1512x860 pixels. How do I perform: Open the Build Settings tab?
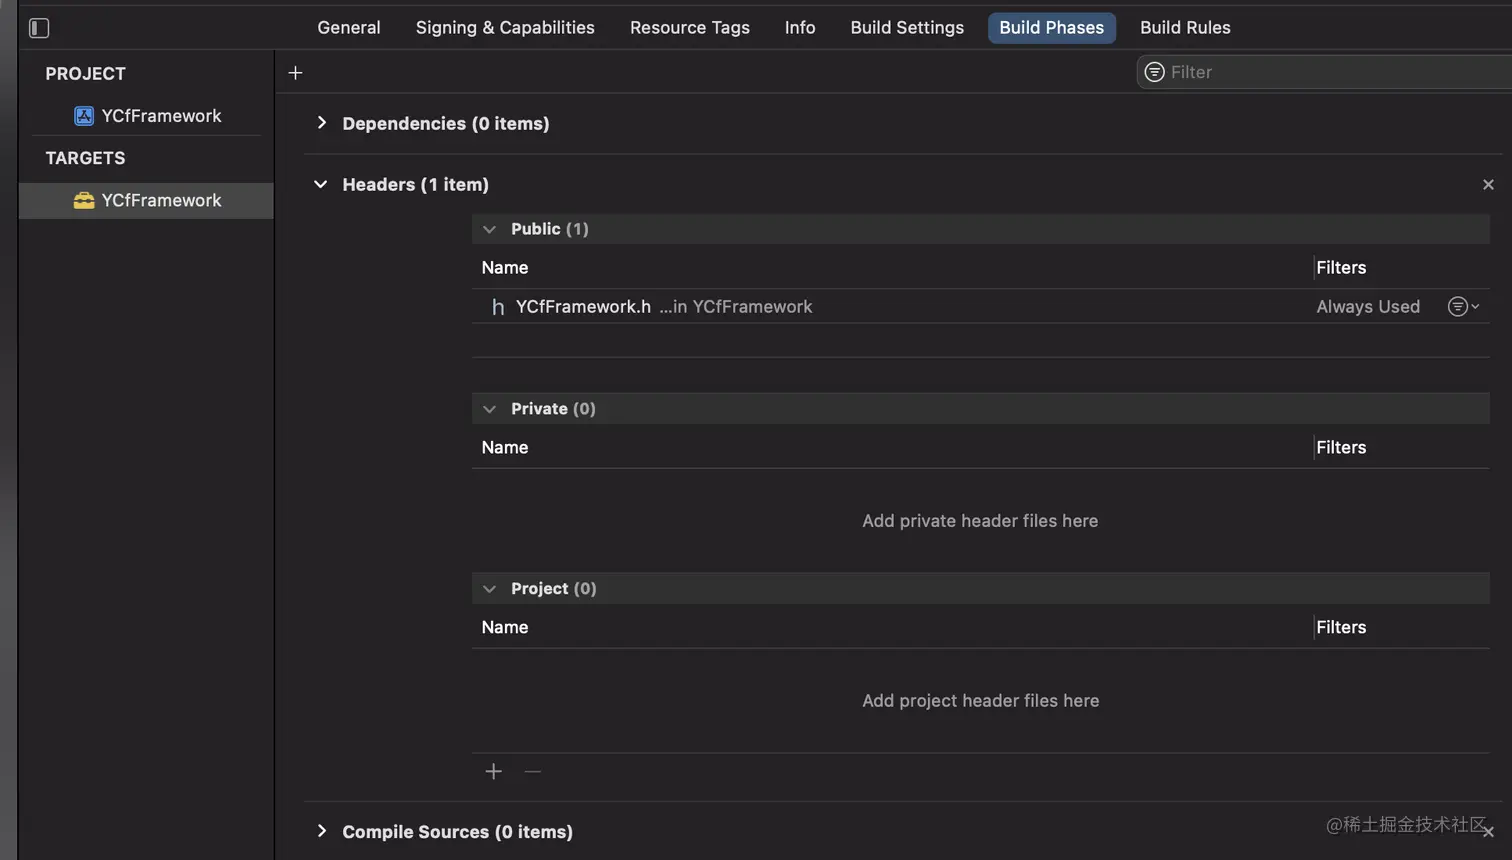pyautogui.click(x=907, y=28)
